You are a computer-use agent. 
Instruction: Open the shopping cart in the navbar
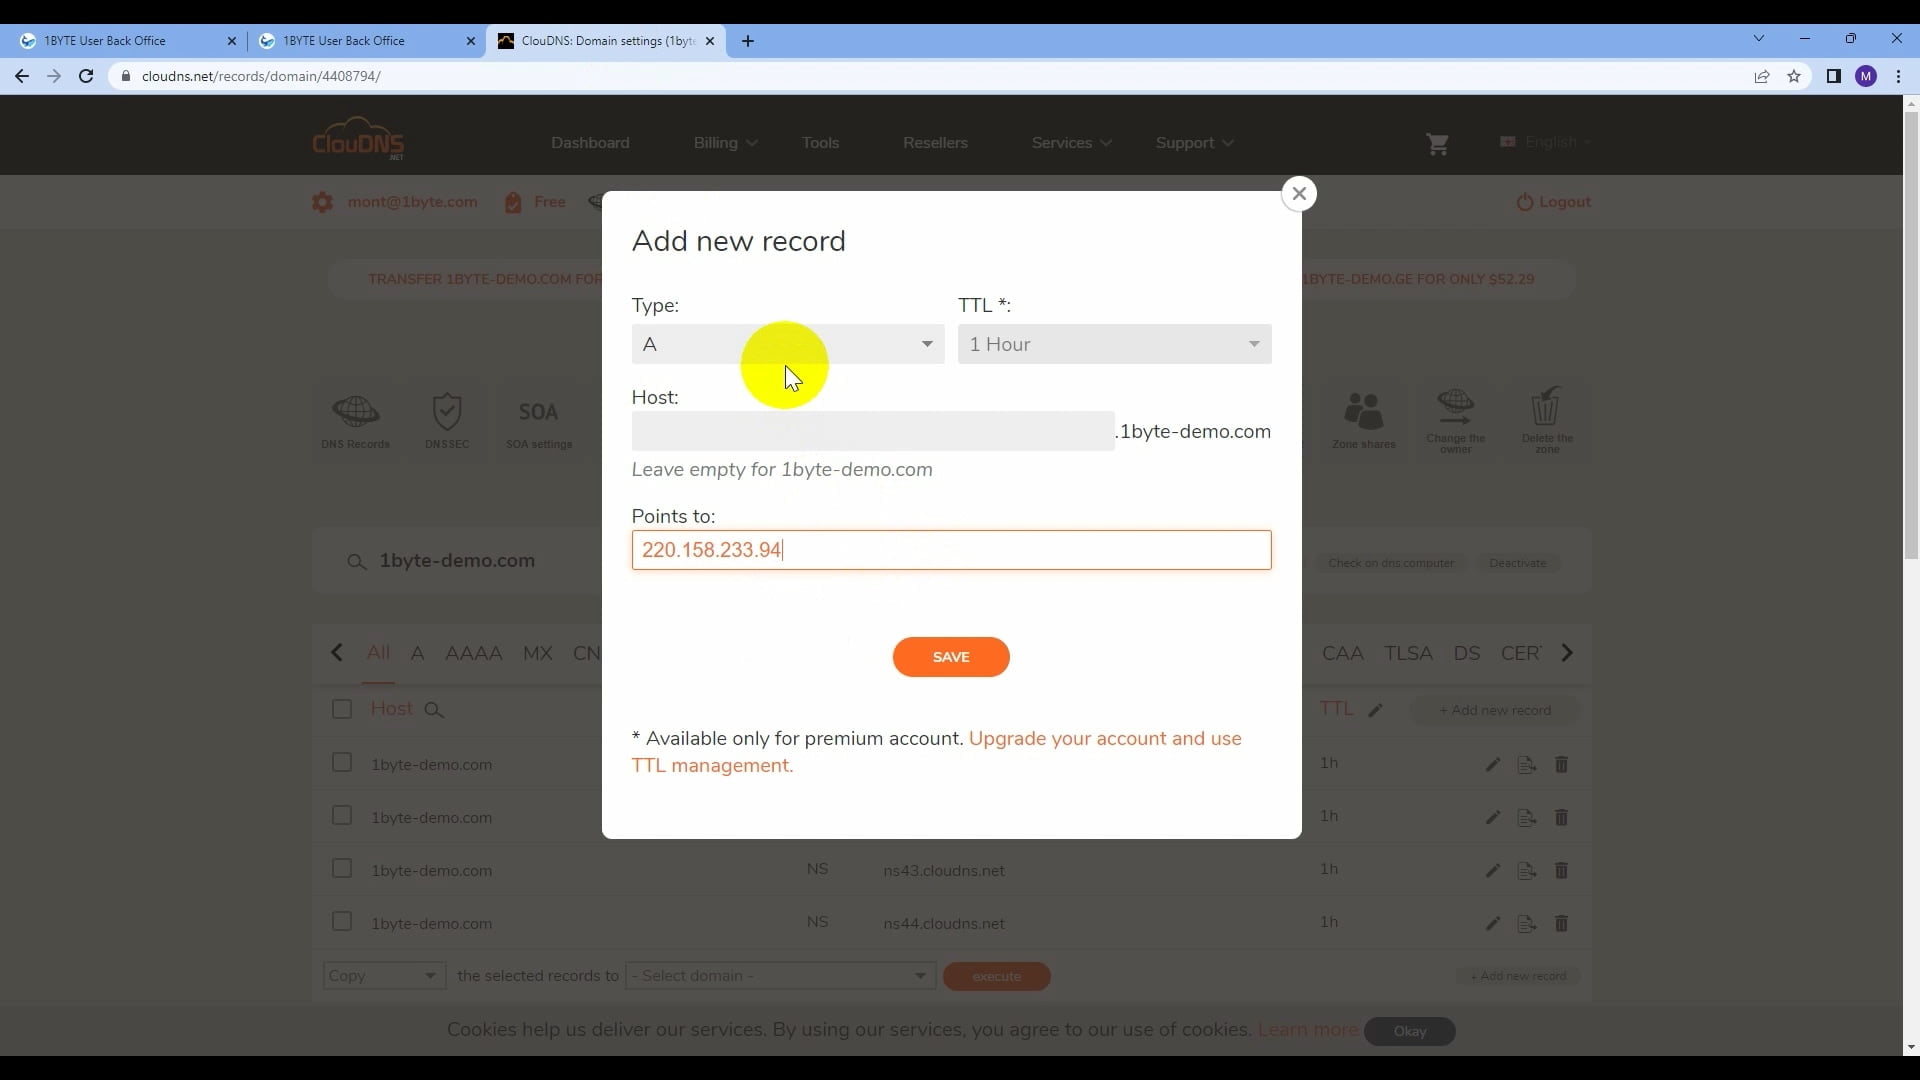point(1437,143)
